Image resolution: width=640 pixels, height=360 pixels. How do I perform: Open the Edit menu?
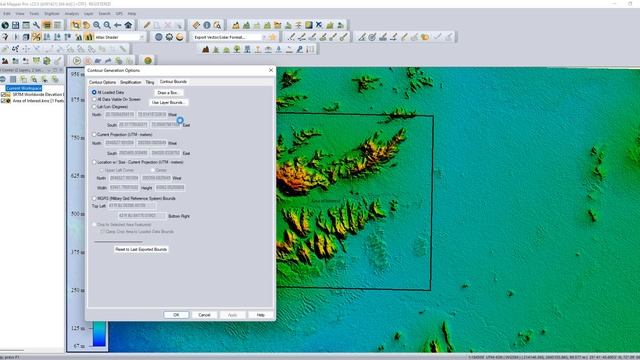(7, 14)
